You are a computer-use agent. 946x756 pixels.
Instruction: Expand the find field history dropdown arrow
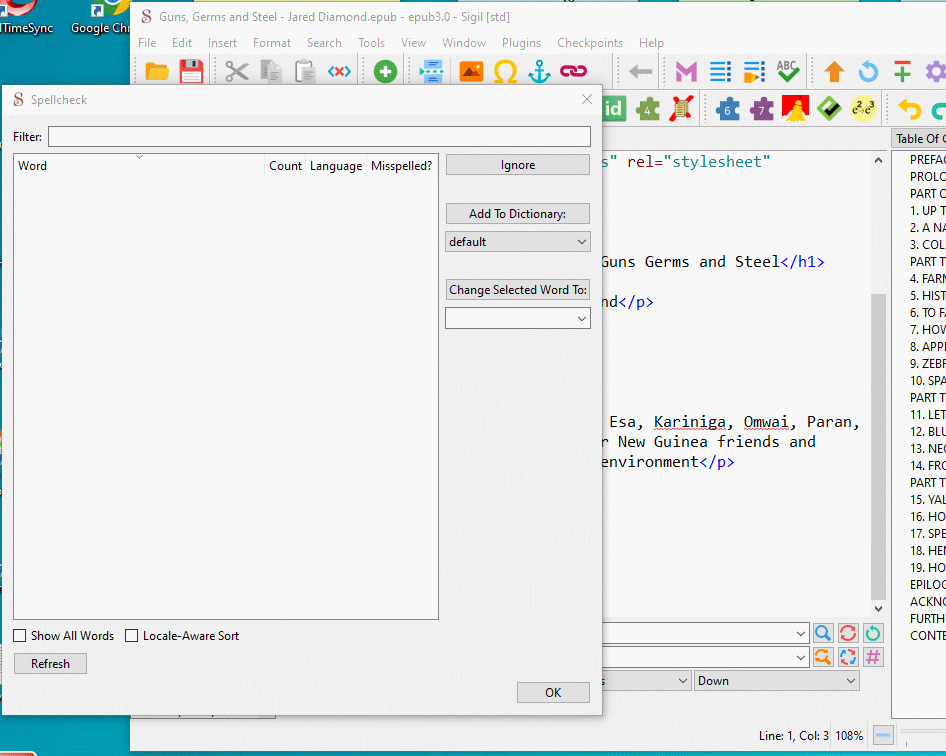pos(801,634)
